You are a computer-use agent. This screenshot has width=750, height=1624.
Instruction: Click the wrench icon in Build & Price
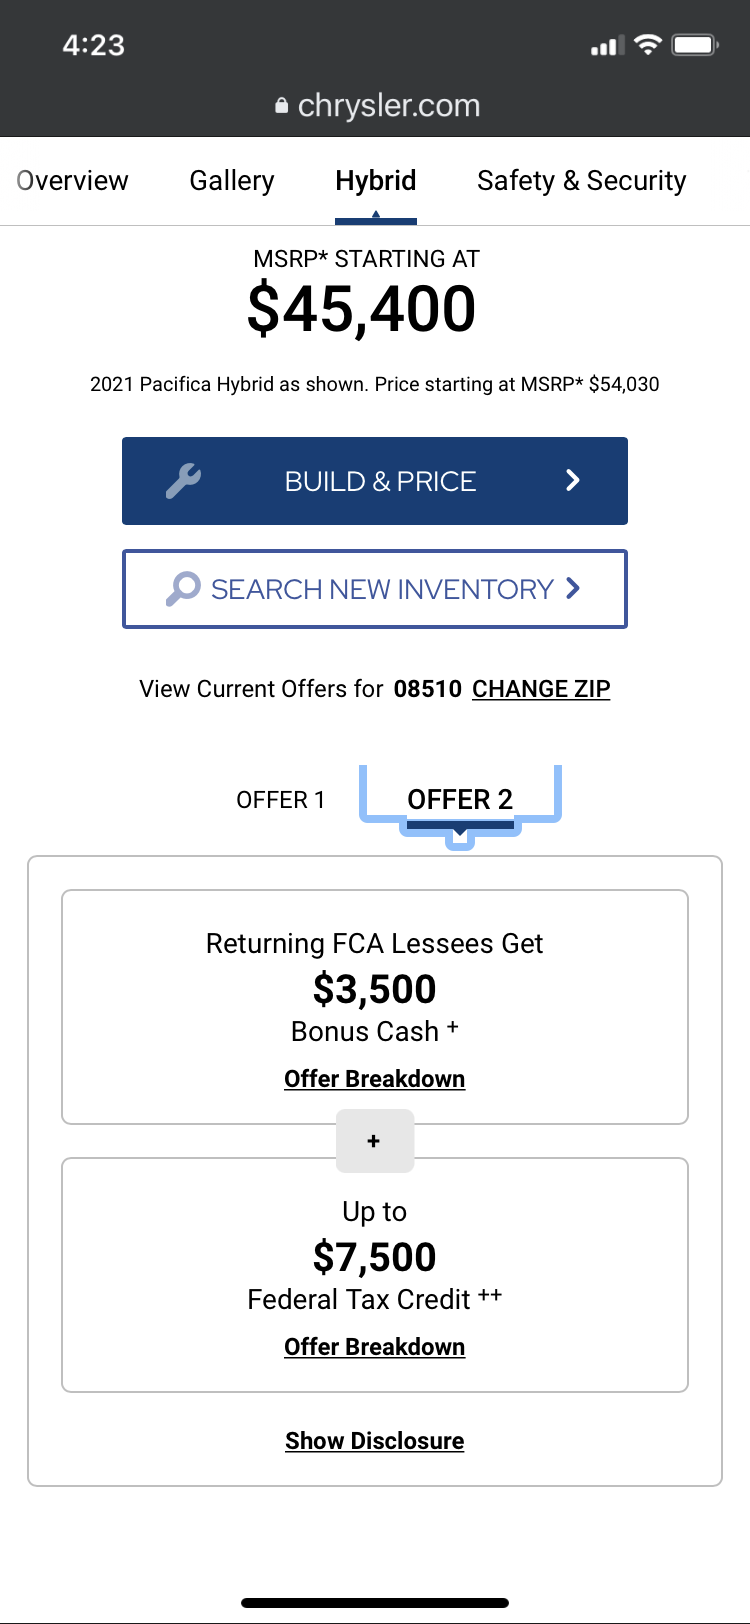pos(183,481)
